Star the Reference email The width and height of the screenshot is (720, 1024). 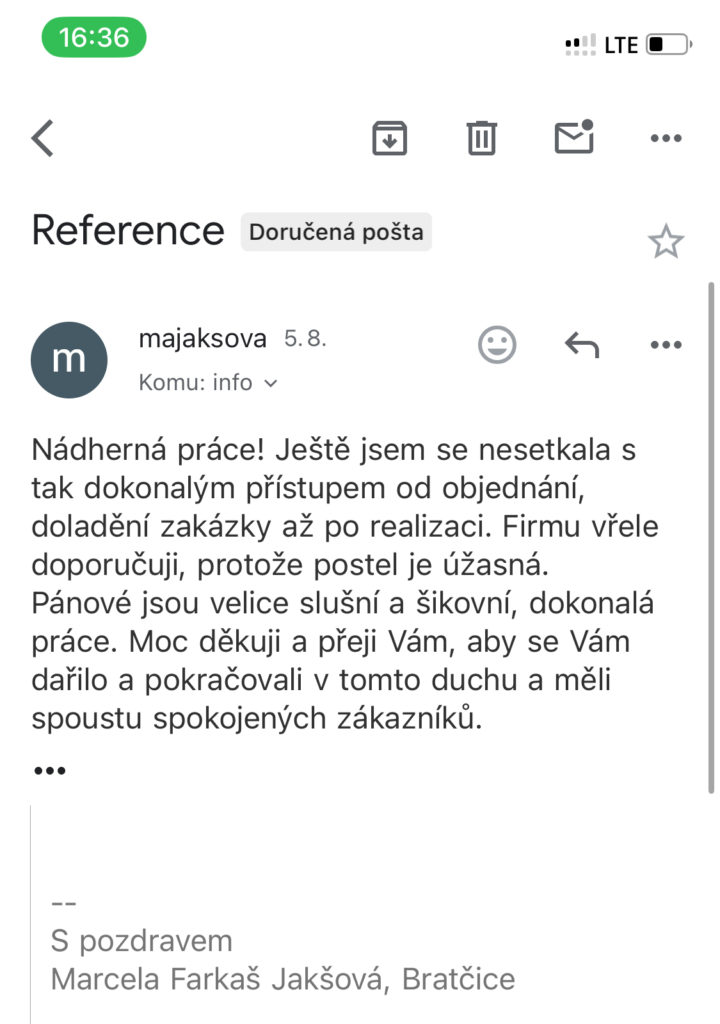pyautogui.click(x=666, y=242)
